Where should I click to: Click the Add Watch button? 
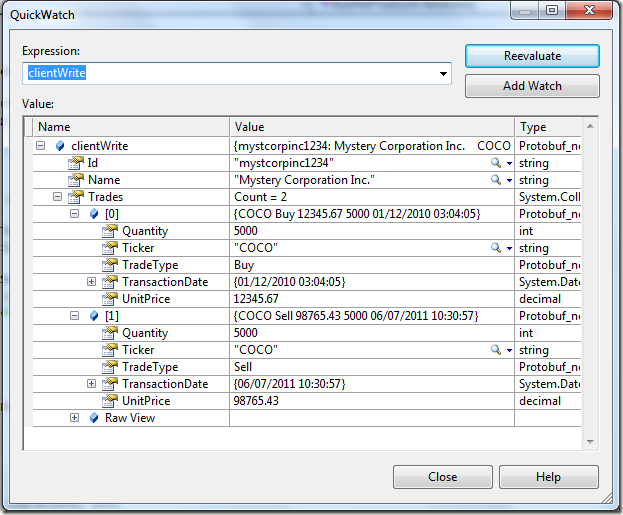(532, 86)
